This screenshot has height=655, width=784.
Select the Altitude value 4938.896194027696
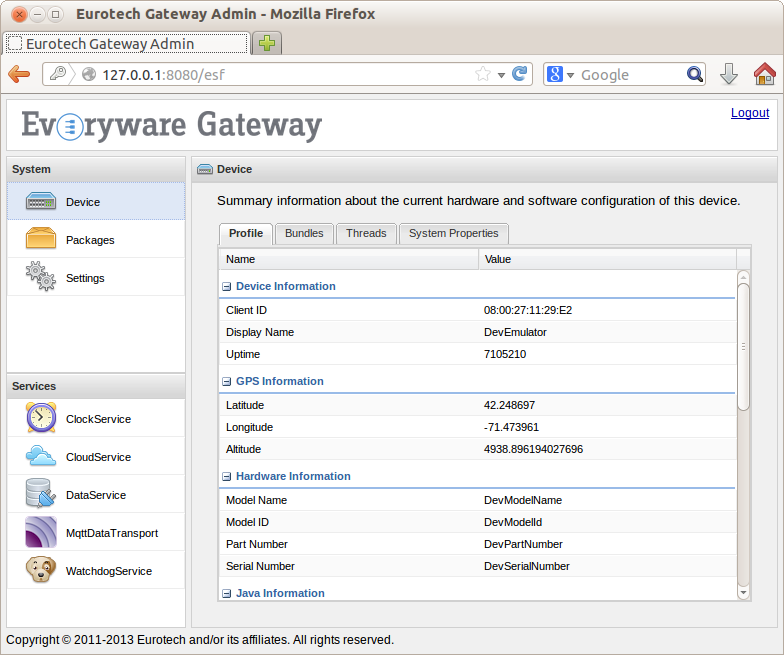pyautogui.click(x=533, y=449)
